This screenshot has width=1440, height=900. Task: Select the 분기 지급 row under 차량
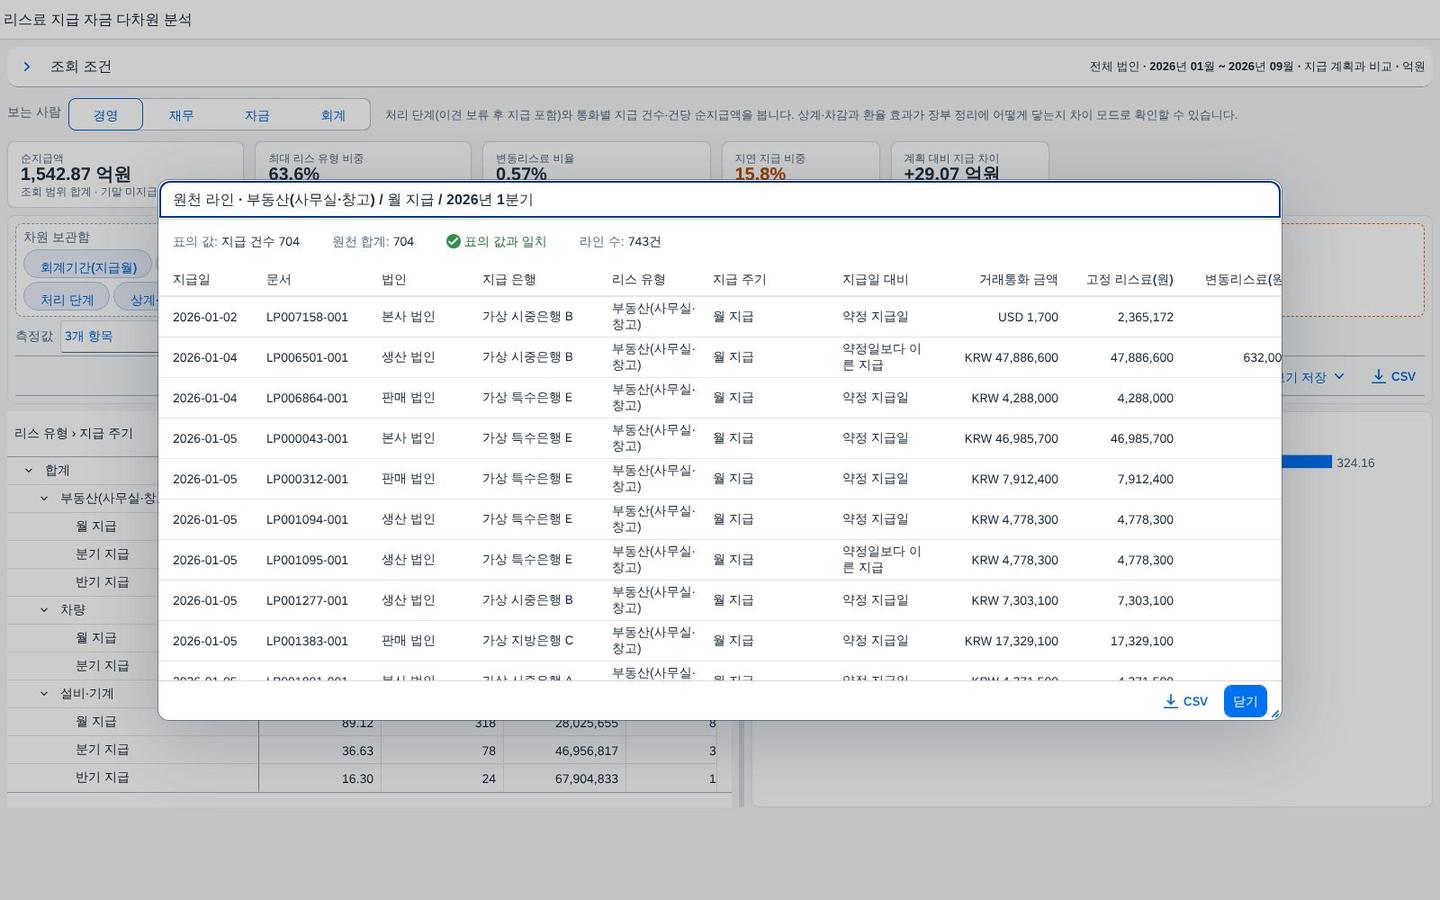102,666
